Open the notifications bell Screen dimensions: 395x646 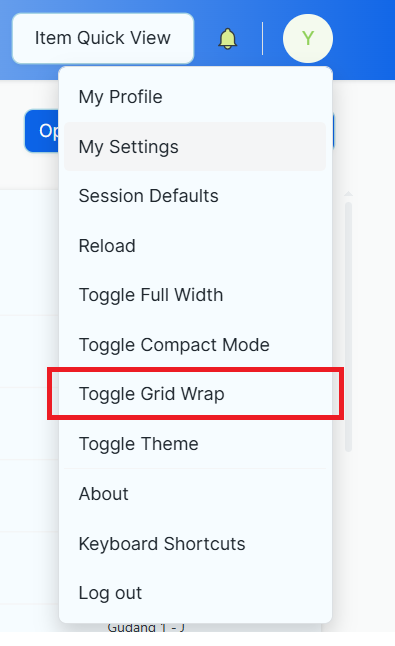(227, 39)
